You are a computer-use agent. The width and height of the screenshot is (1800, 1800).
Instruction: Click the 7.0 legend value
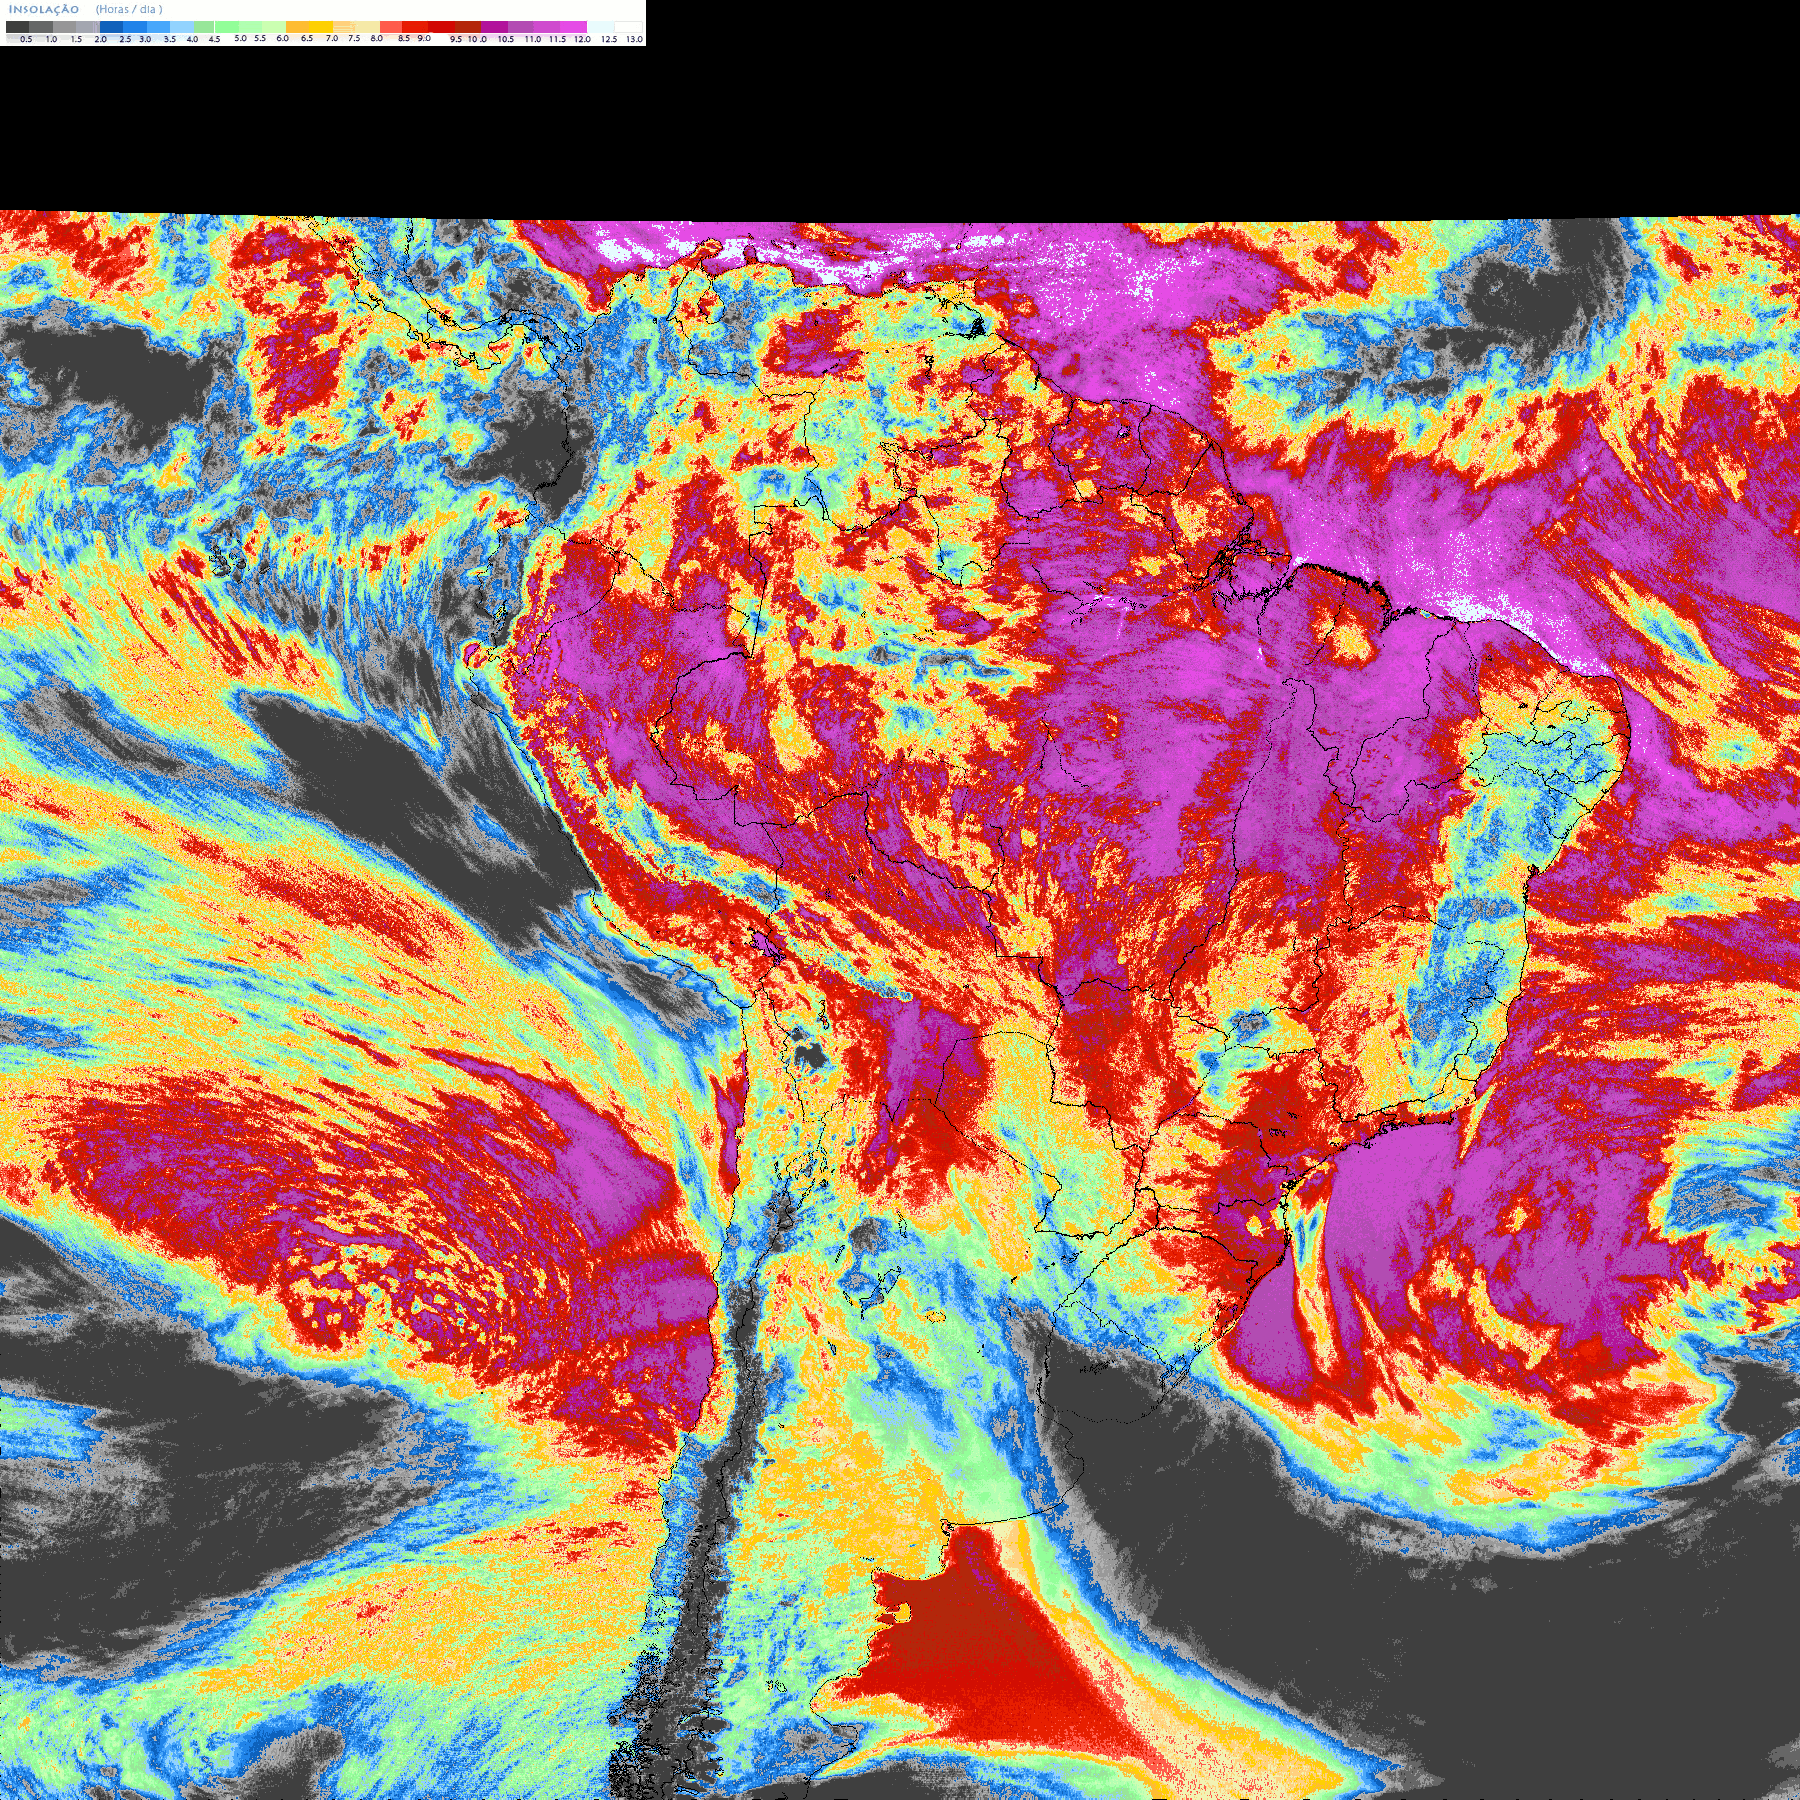coord(332,38)
